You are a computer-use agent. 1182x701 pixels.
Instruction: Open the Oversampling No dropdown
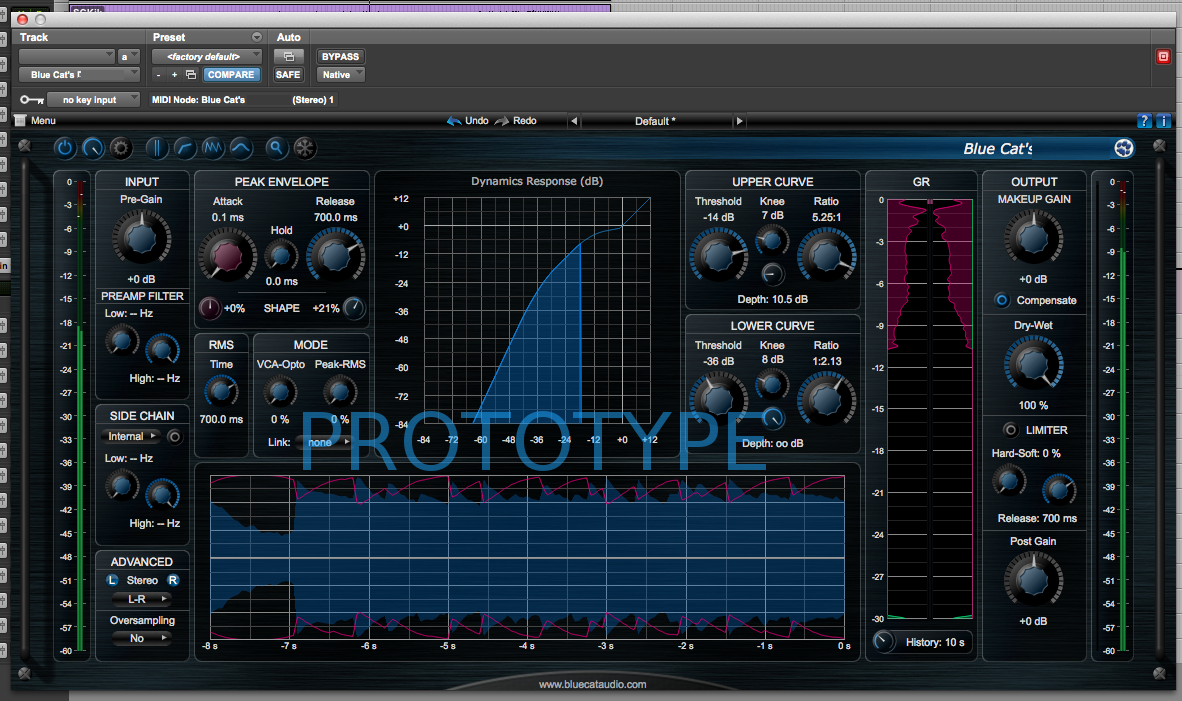[x=142, y=638]
